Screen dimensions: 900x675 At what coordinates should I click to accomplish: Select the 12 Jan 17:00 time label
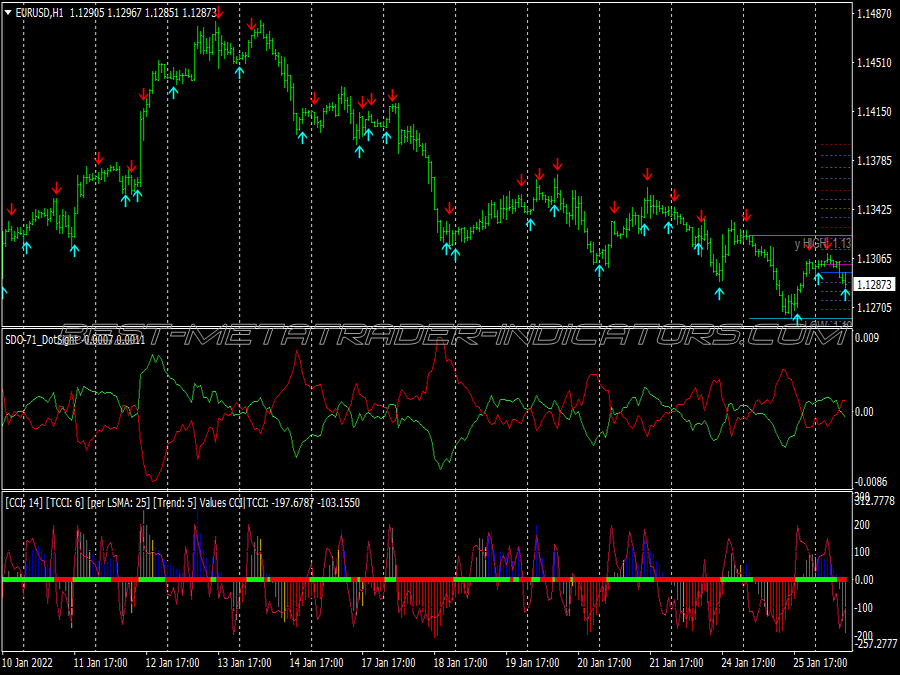coord(172,662)
